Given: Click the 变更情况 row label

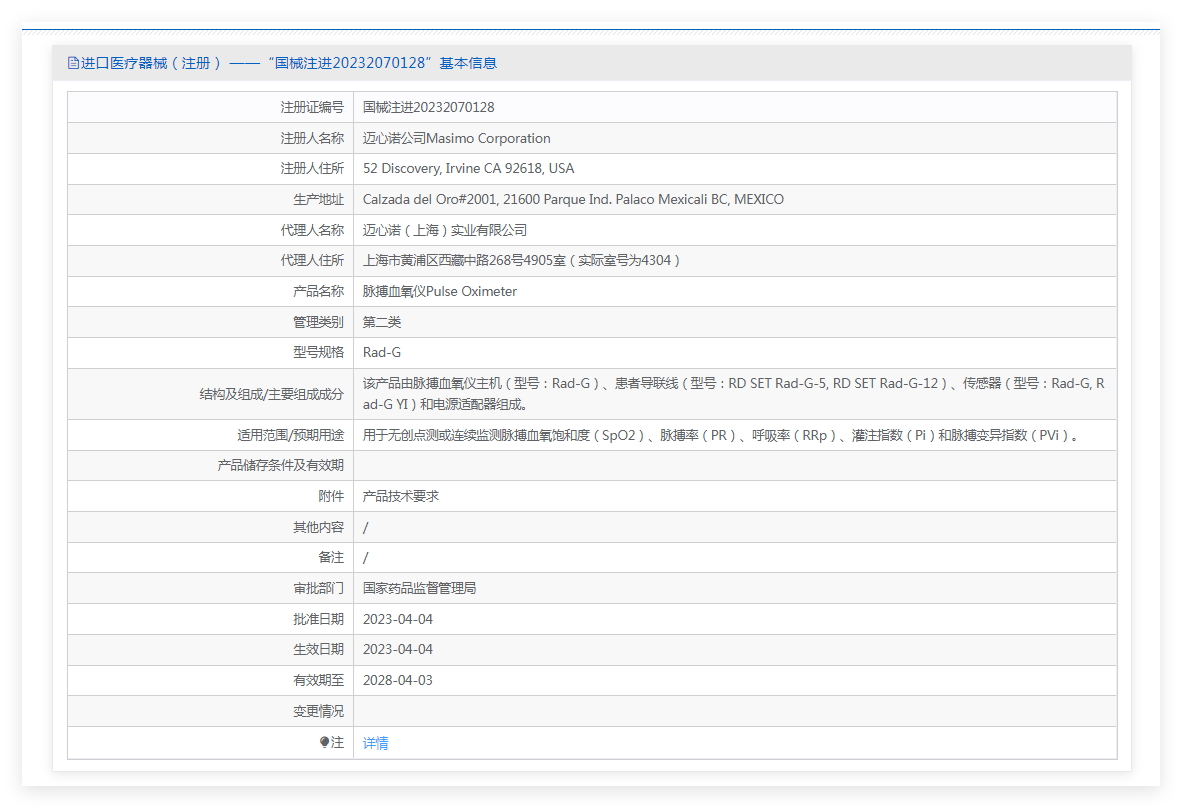Looking at the screenshot, I should point(318,711).
